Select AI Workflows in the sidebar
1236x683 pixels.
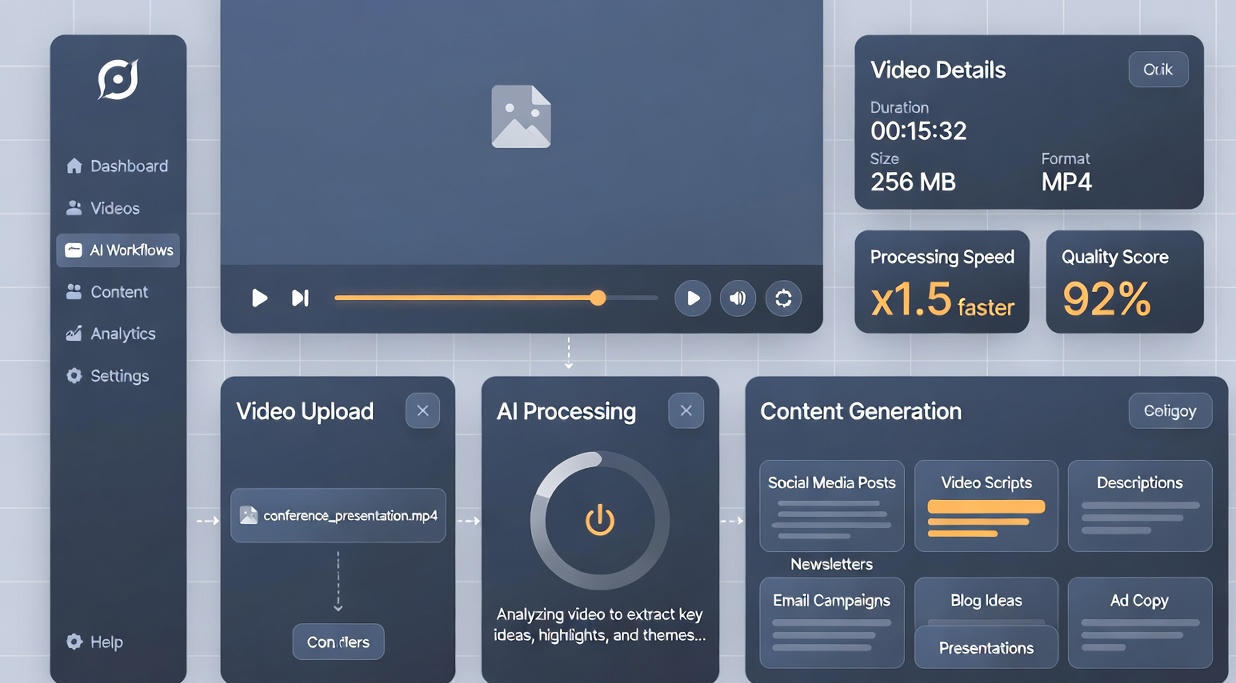[x=118, y=250]
